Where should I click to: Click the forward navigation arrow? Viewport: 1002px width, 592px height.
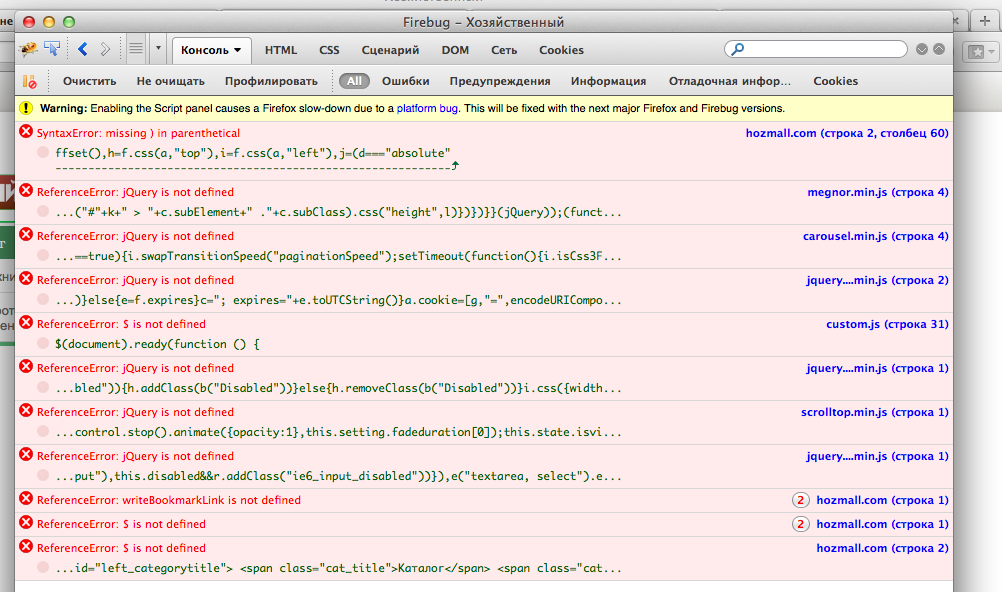pyautogui.click(x=106, y=49)
